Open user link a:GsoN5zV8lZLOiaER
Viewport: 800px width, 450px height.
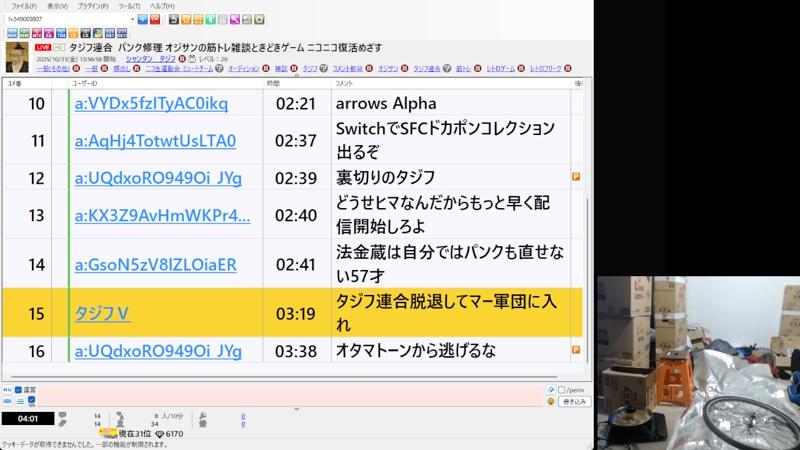(x=156, y=265)
